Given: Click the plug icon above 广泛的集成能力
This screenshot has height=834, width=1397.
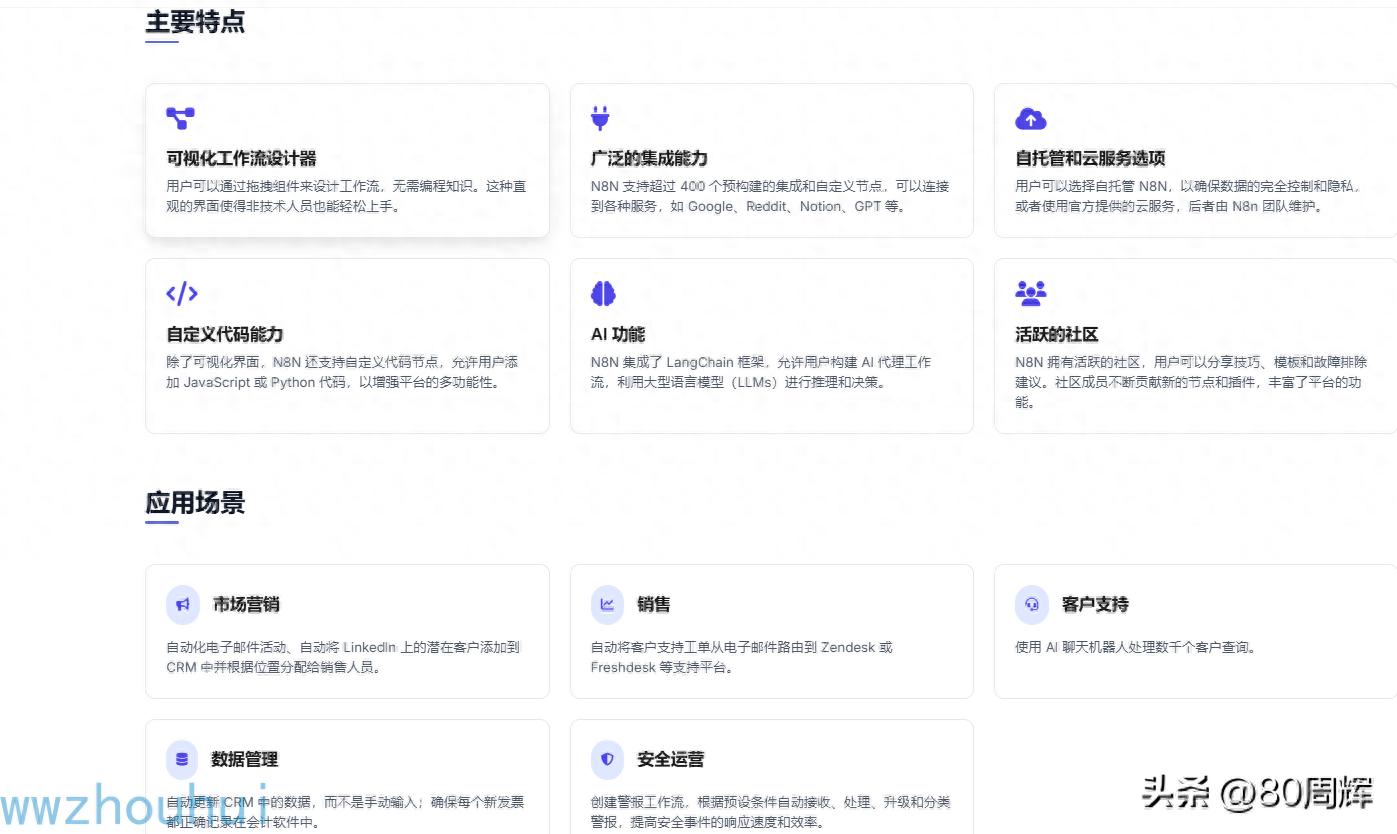Looking at the screenshot, I should tap(600, 118).
